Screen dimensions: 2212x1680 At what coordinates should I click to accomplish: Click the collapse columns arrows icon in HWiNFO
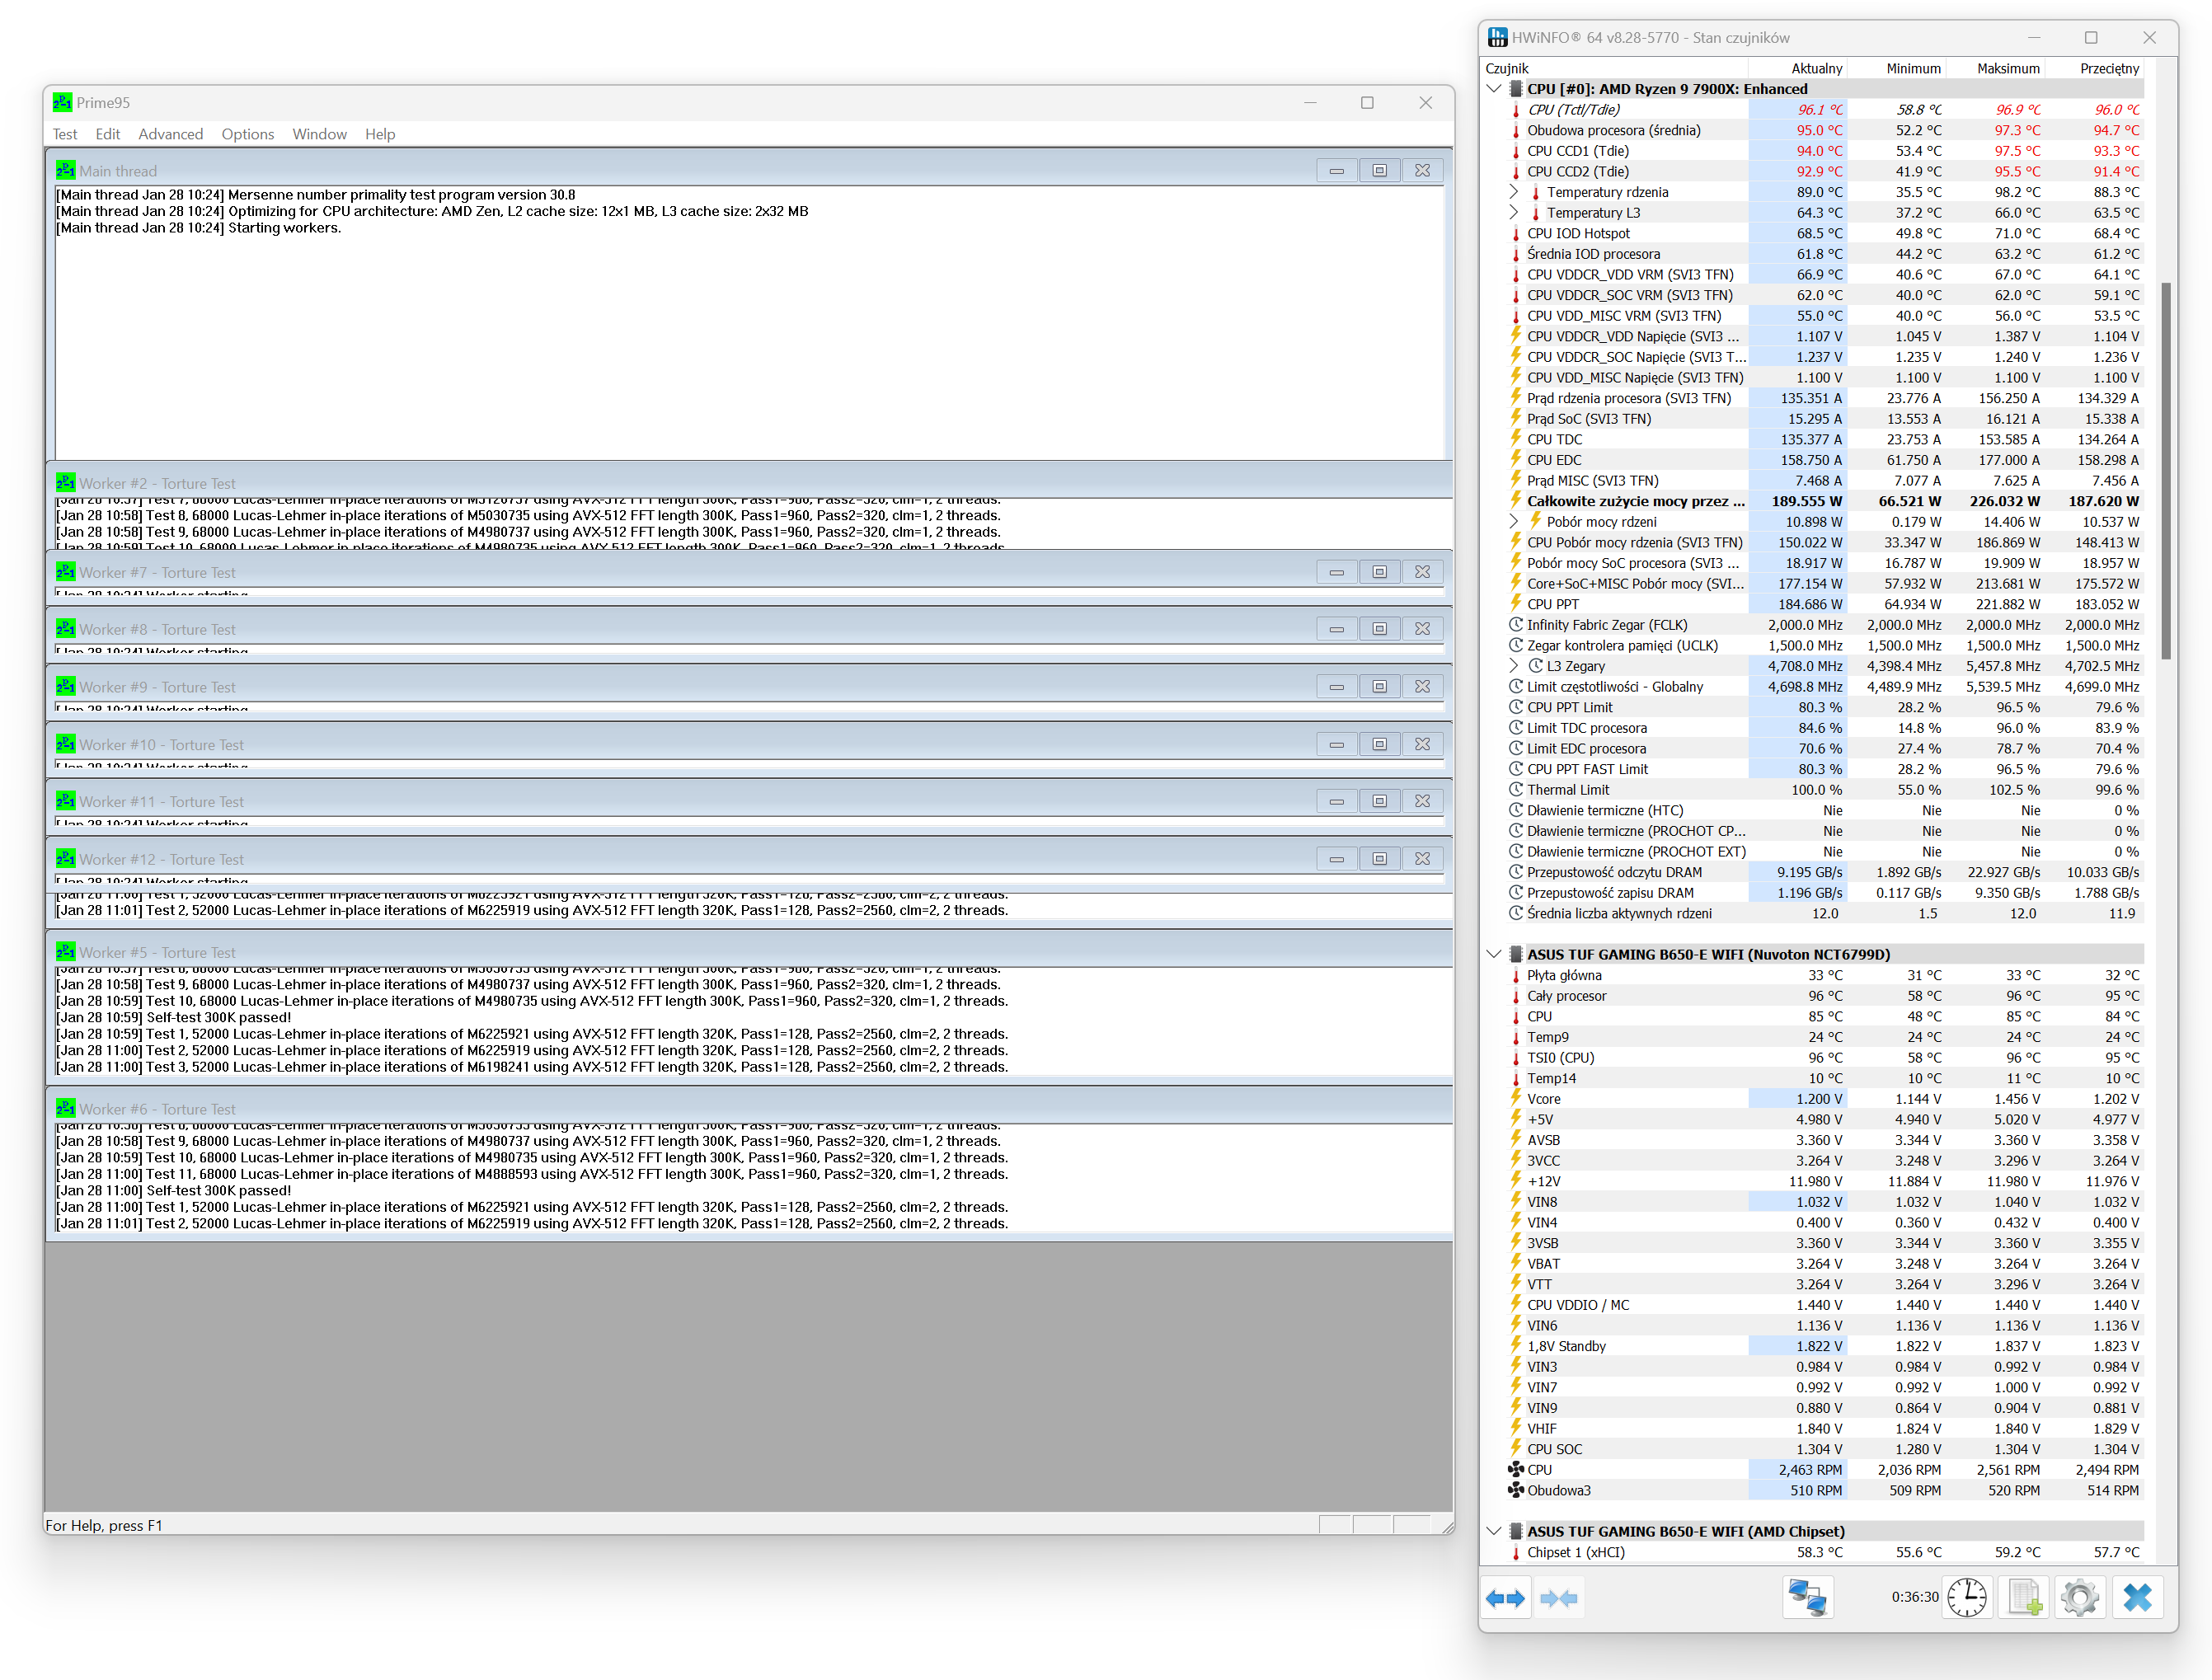(1559, 1598)
